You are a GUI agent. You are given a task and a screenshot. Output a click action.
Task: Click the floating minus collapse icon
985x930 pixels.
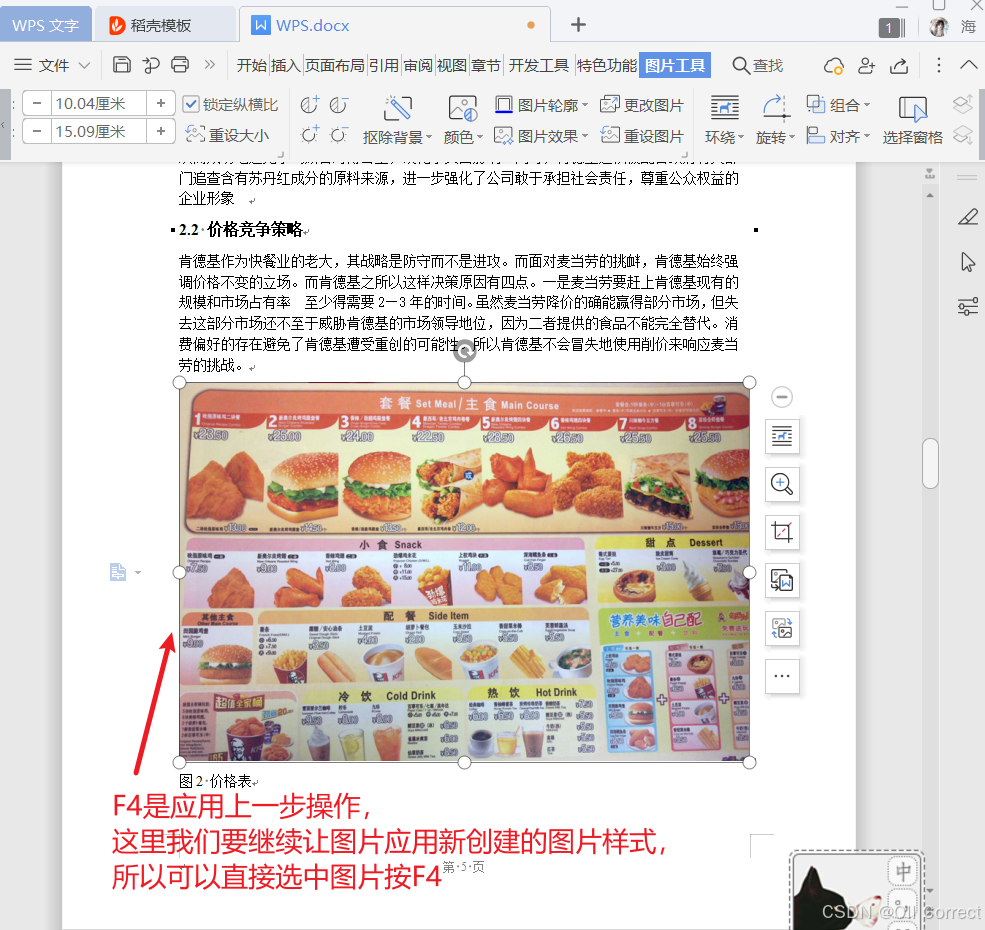coord(781,397)
